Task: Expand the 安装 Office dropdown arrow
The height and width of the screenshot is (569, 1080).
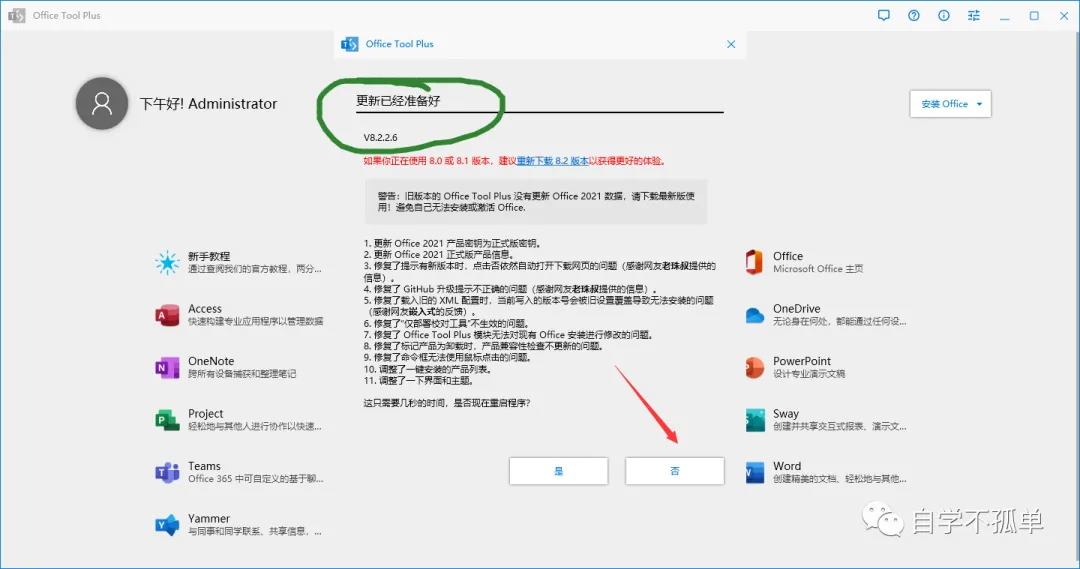Action: [979, 104]
